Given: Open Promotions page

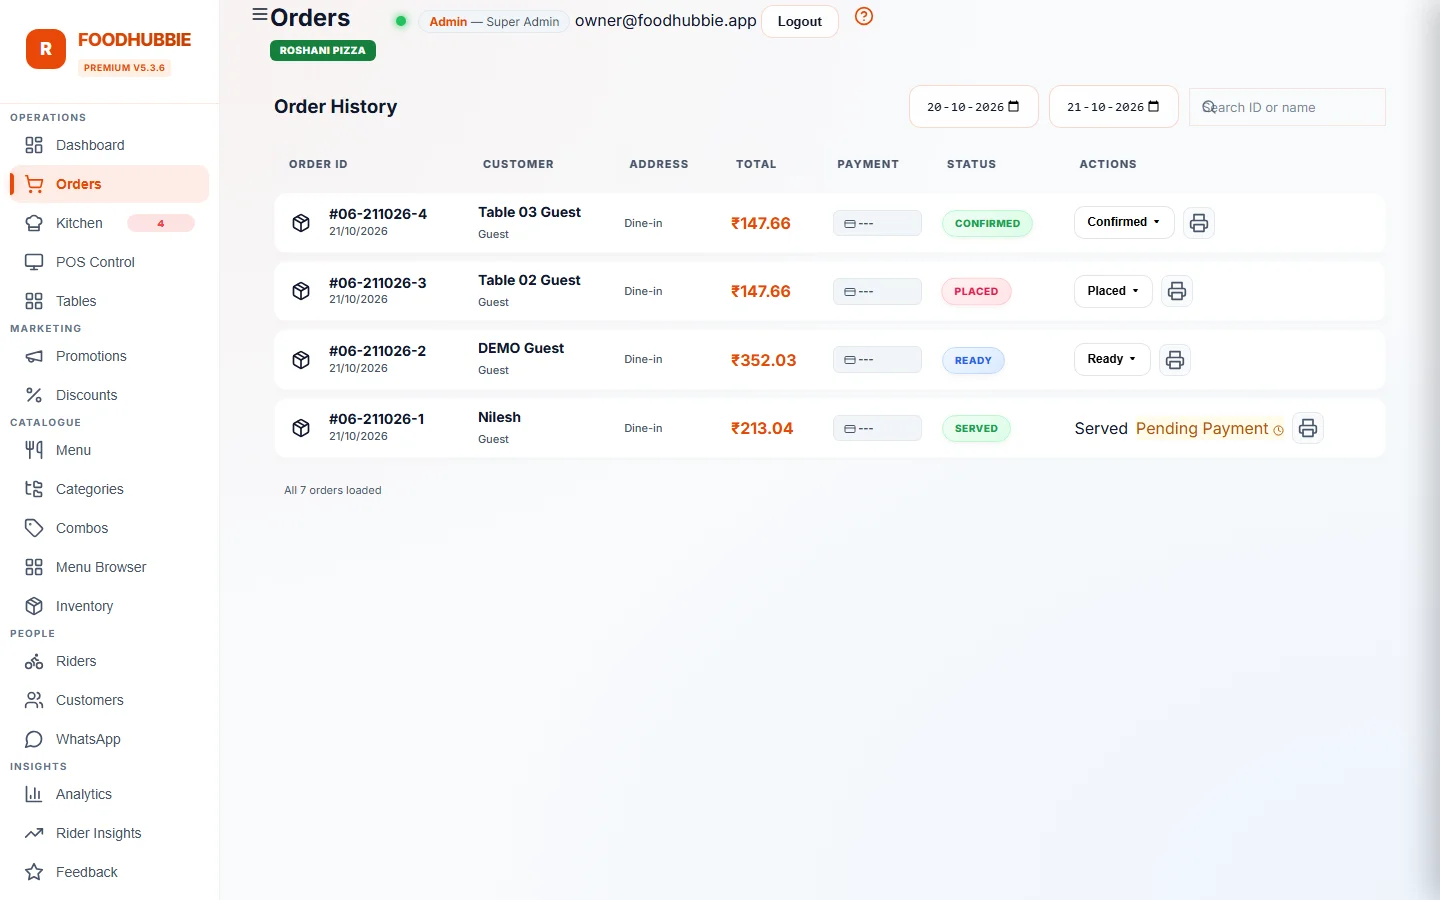Looking at the screenshot, I should [x=109, y=356].
